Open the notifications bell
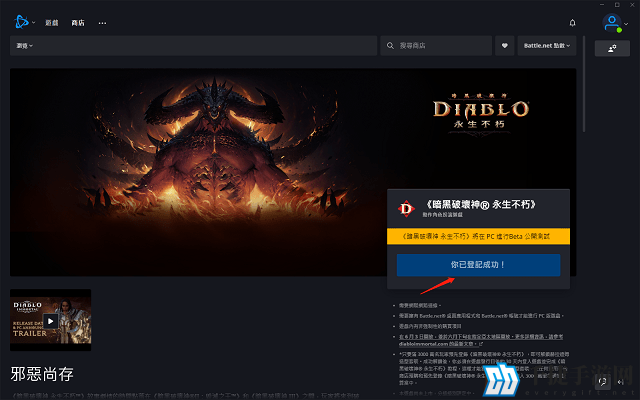This screenshot has width=640, height=400. 572,23
